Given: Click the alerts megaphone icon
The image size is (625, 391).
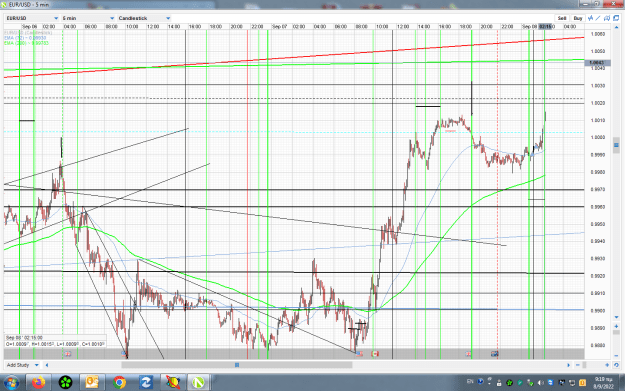Looking at the screenshot, I should 607,18.
